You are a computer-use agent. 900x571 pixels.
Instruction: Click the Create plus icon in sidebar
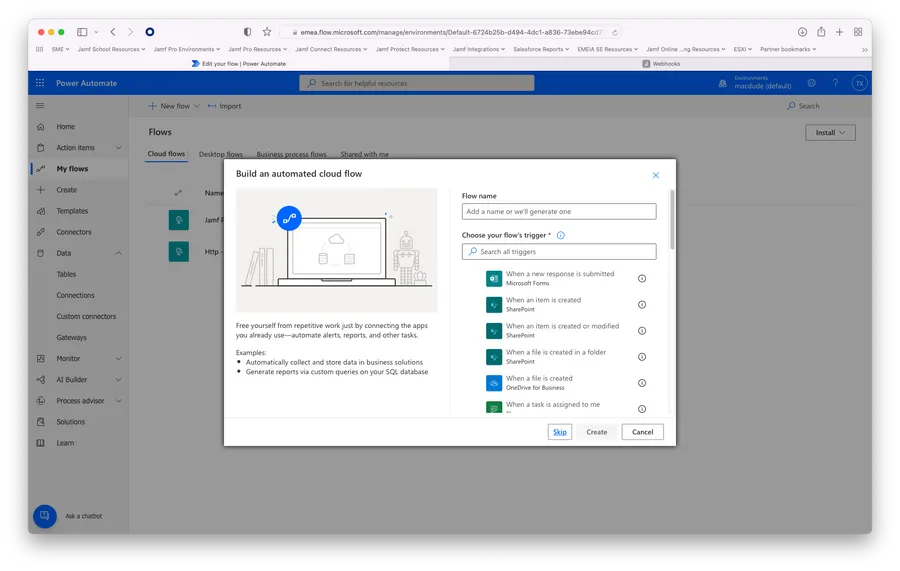[x=40, y=190]
